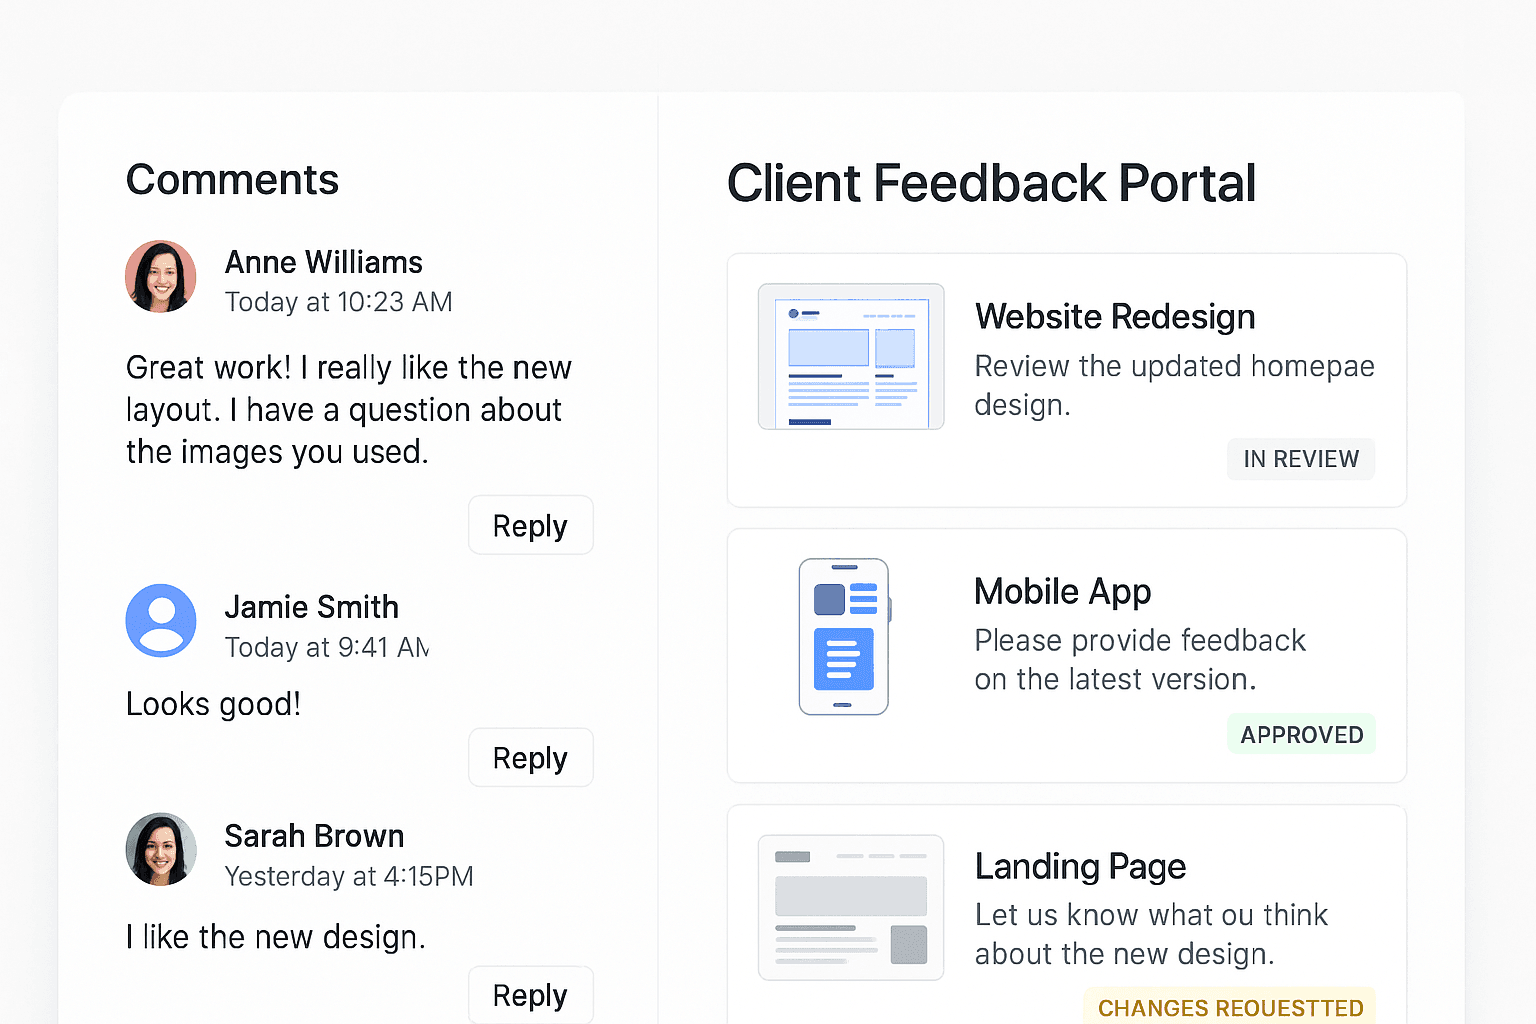Click Anne Williams' timestamp link
Screen dimensions: 1536x1024
click(338, 302)
